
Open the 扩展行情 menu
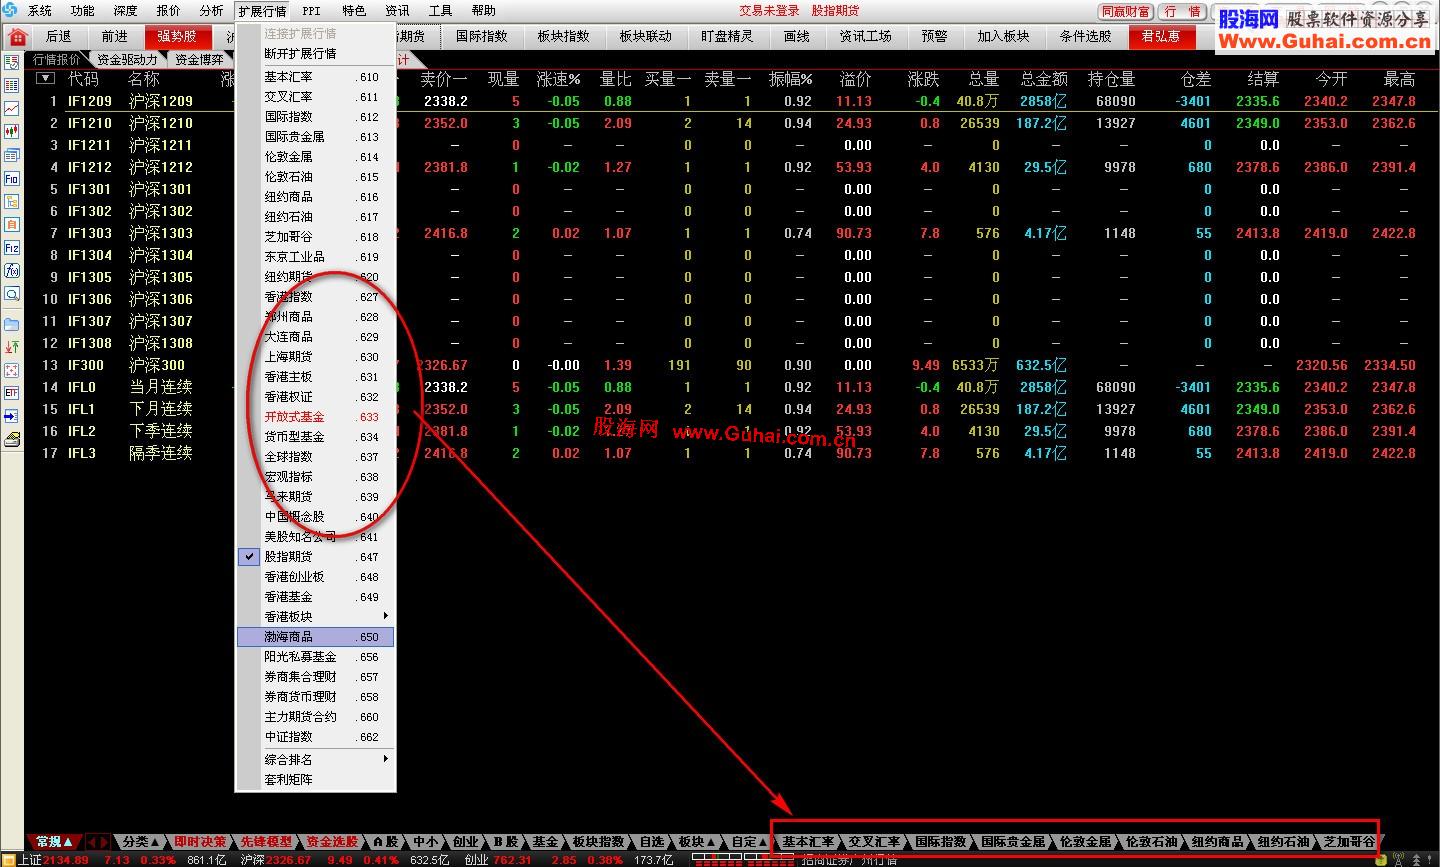(x=262, y=11)
